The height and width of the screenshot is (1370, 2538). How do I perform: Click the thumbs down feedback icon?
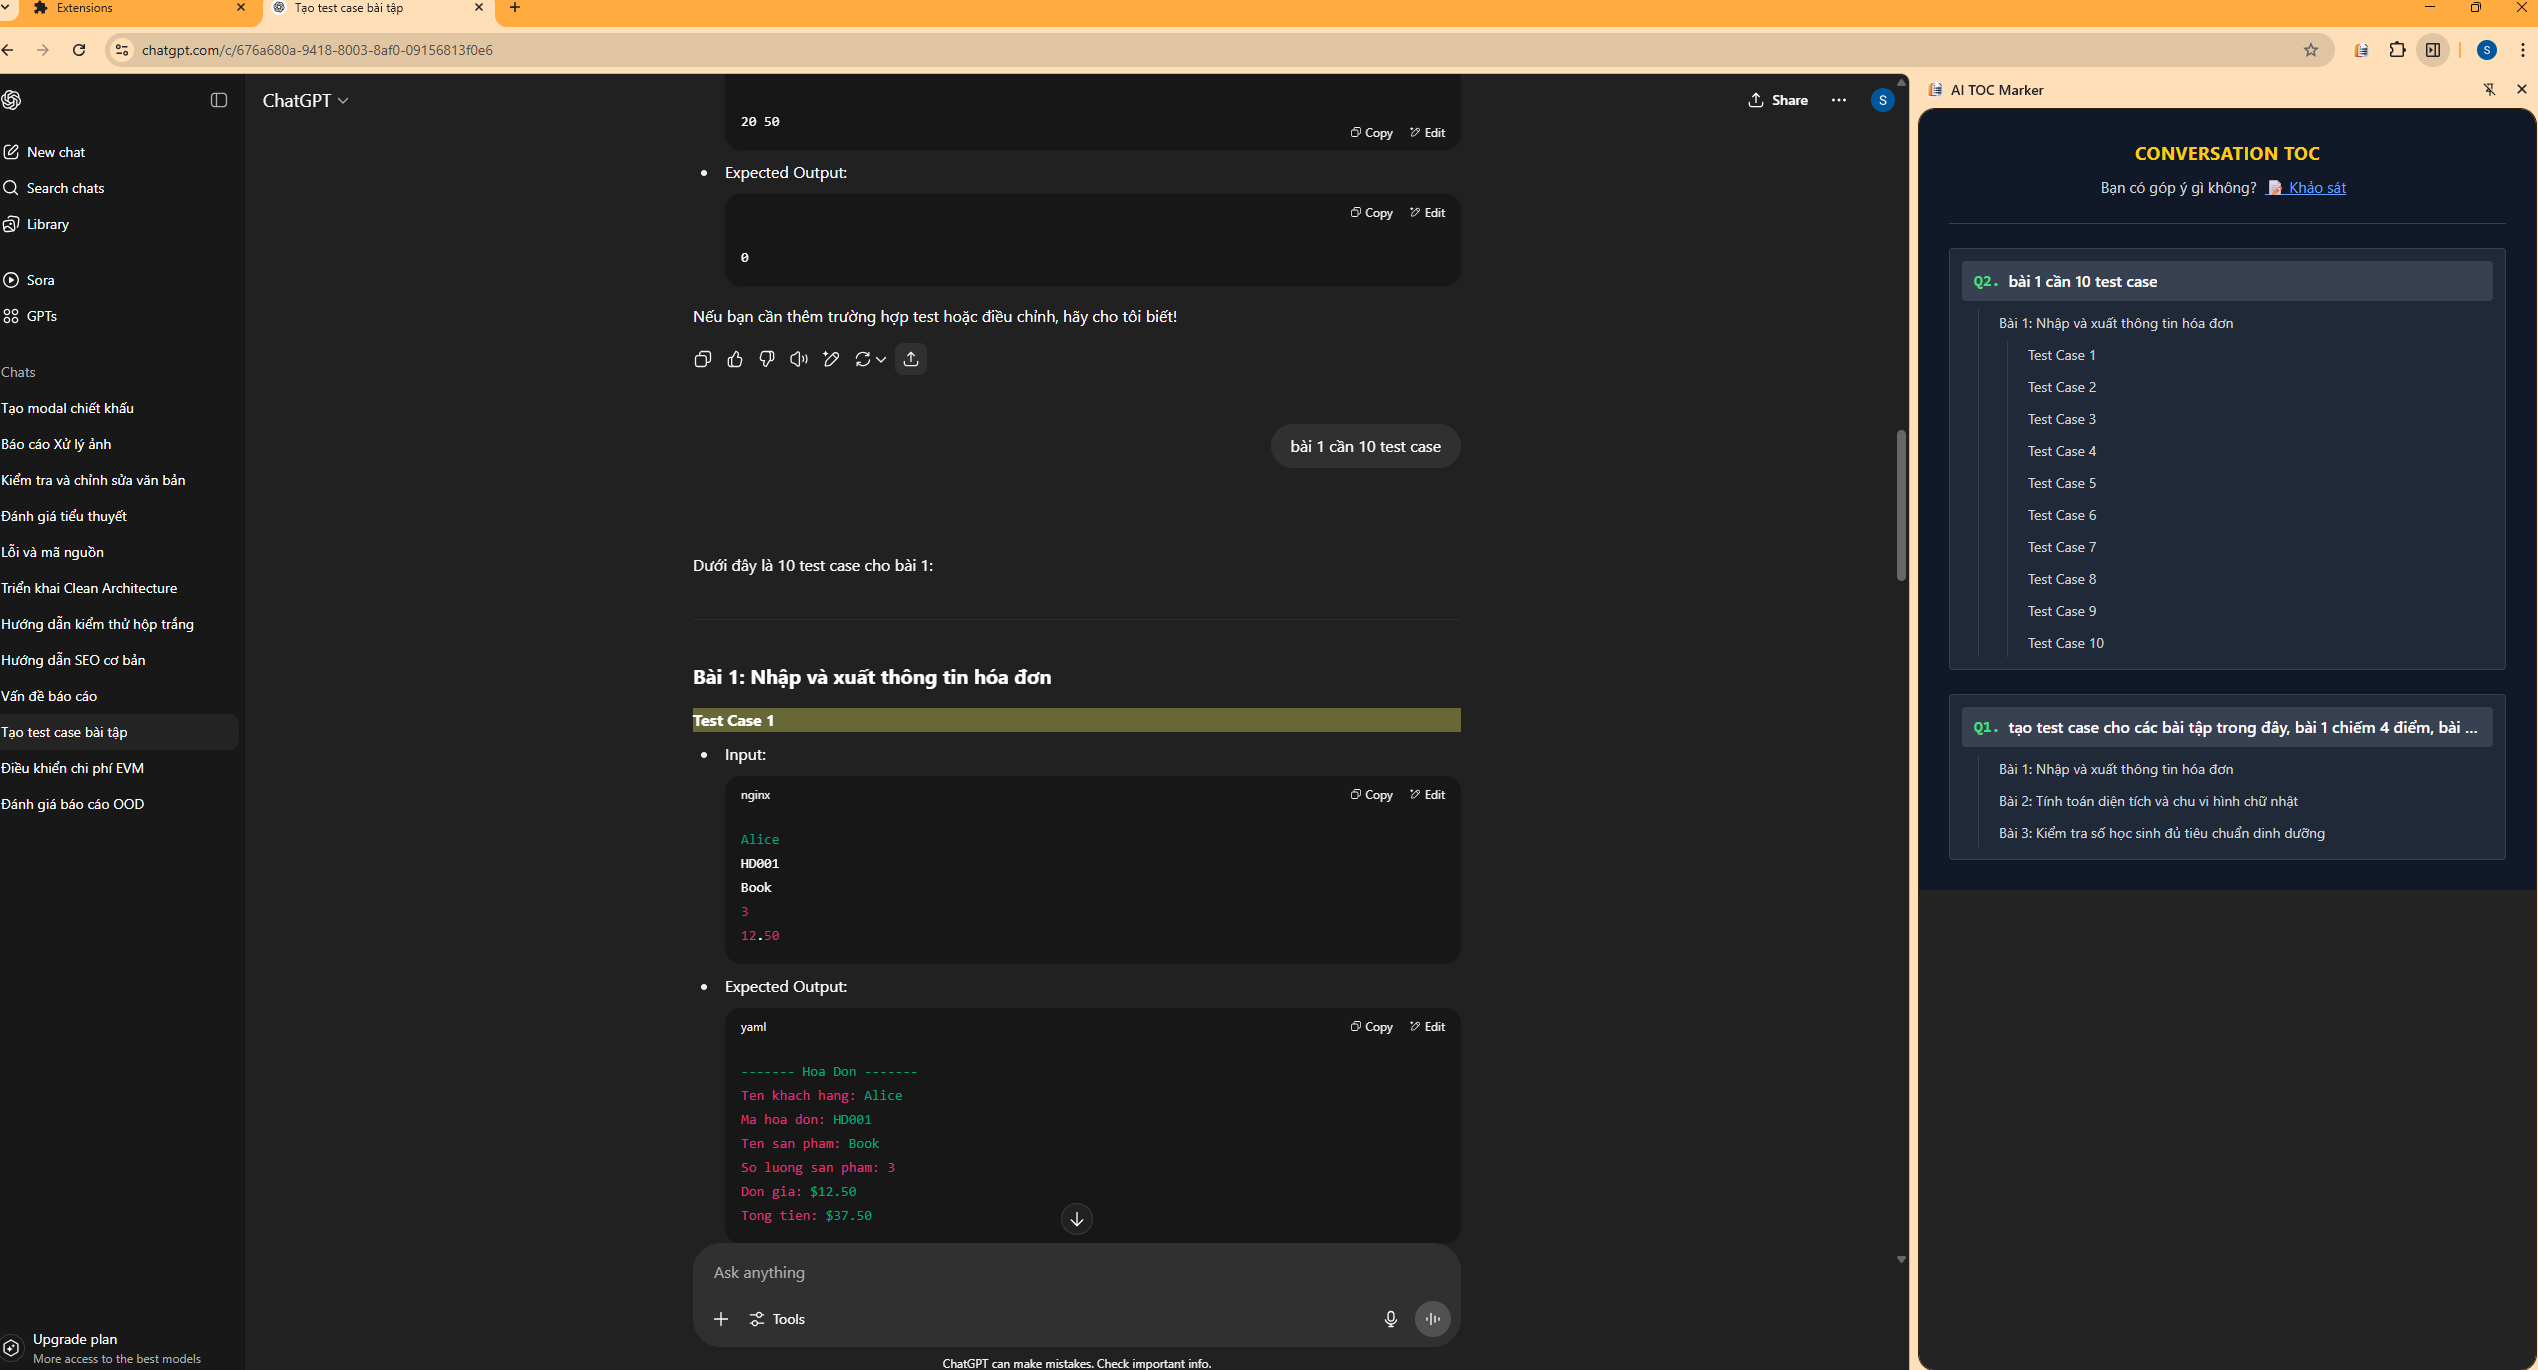coord(767,359)
